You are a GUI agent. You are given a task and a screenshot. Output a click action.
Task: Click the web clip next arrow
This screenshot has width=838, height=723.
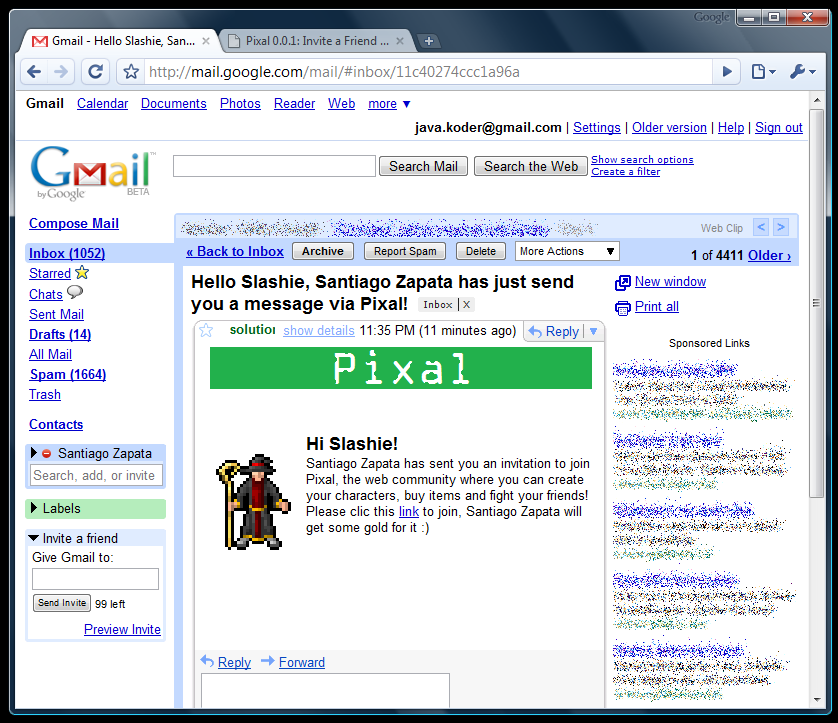click(x=781, y=227)
